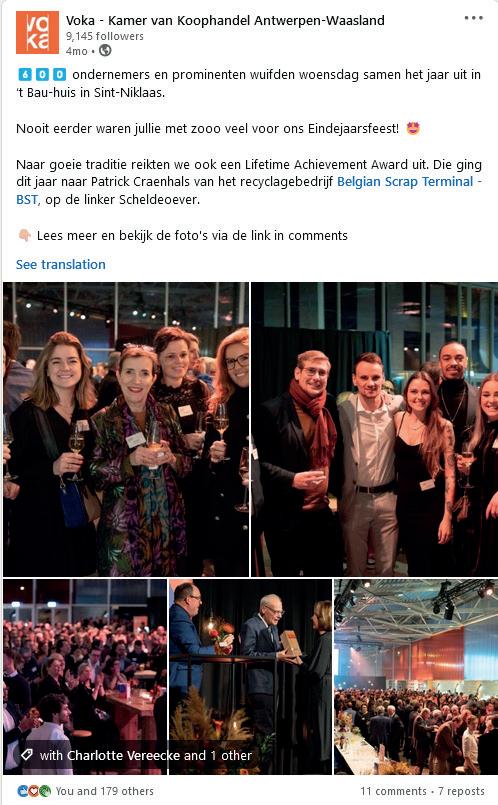The width and height of the screenshot is (498, 805).
Task: Open photo of four women holding glasses
Action: pyautogui.click(x=126, y=429)
